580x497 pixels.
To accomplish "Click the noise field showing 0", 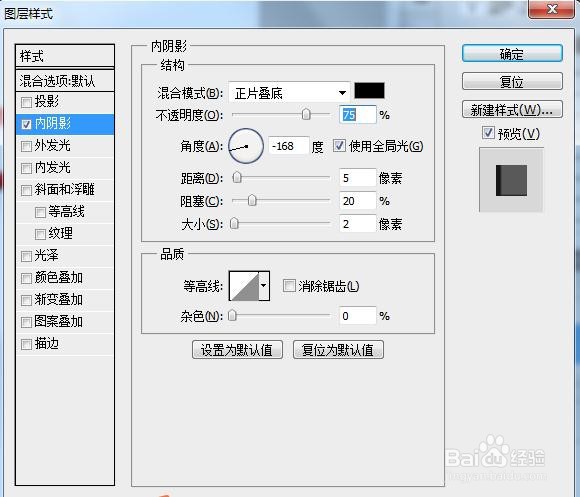I will (x=358, y=316).
